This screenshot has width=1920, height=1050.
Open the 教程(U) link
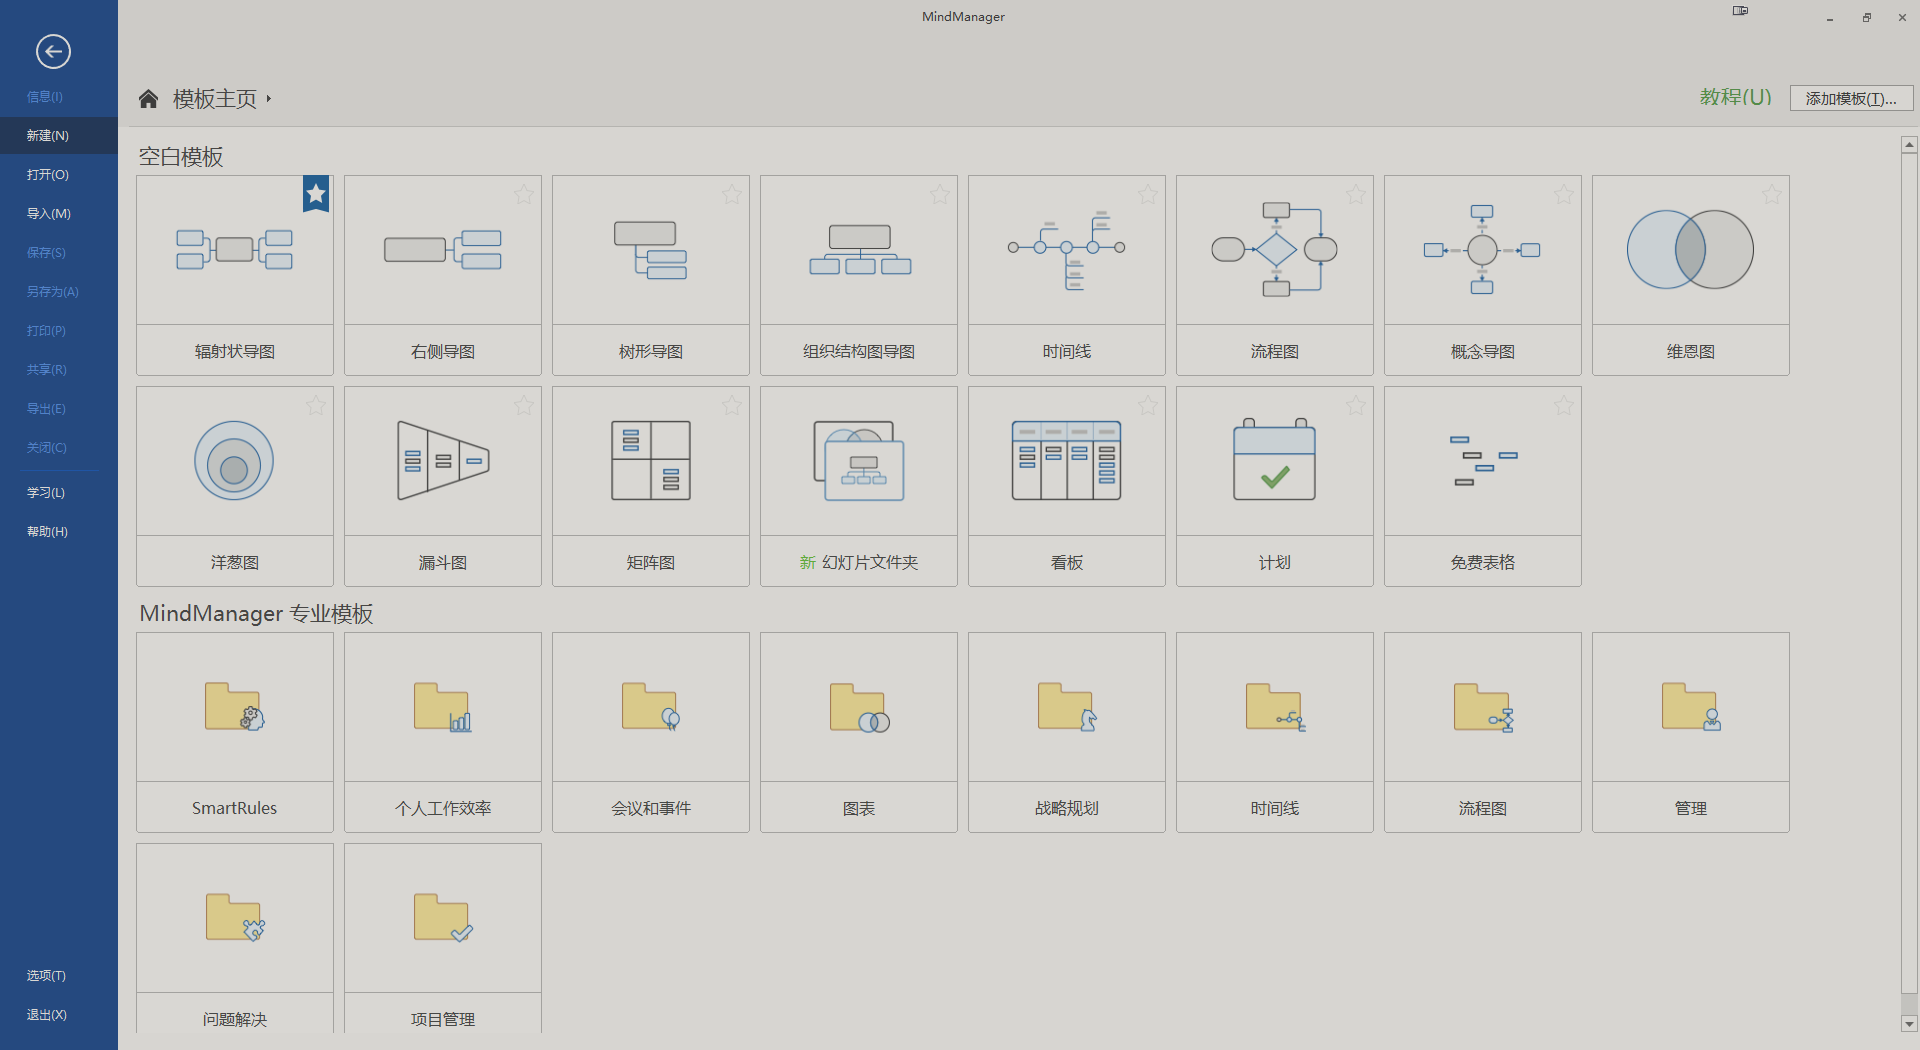[x=1734, y=97]
